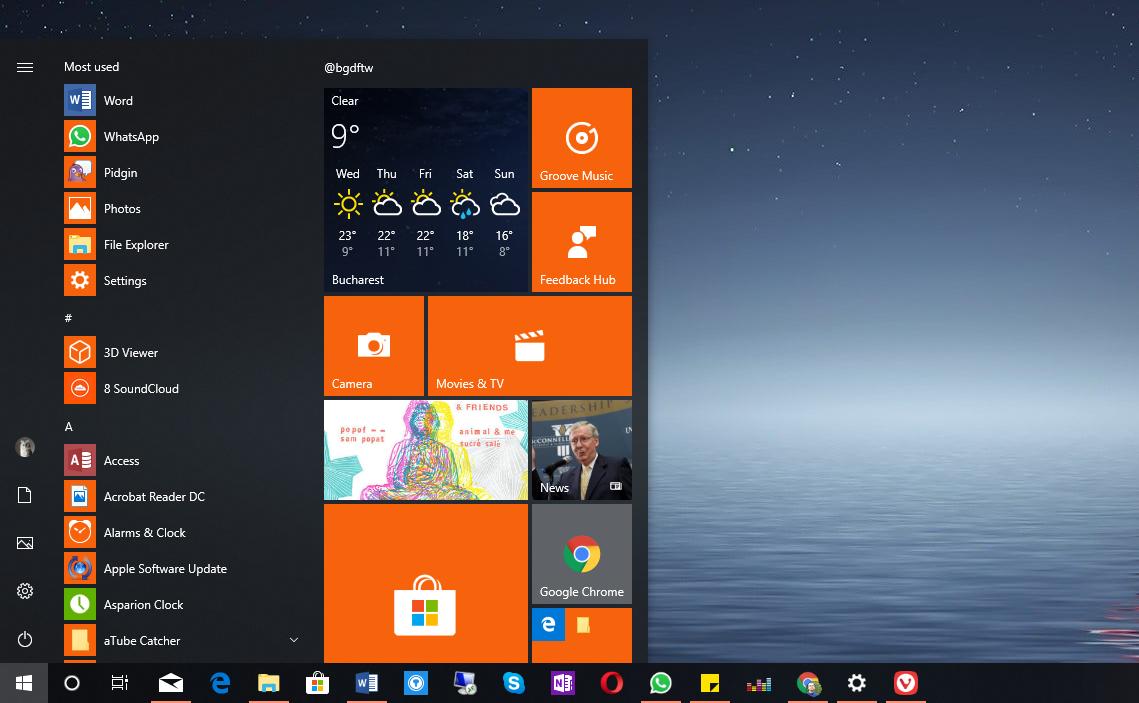Launch Opera from the taskbar
1139x703 pixels.
pos(612,683)
